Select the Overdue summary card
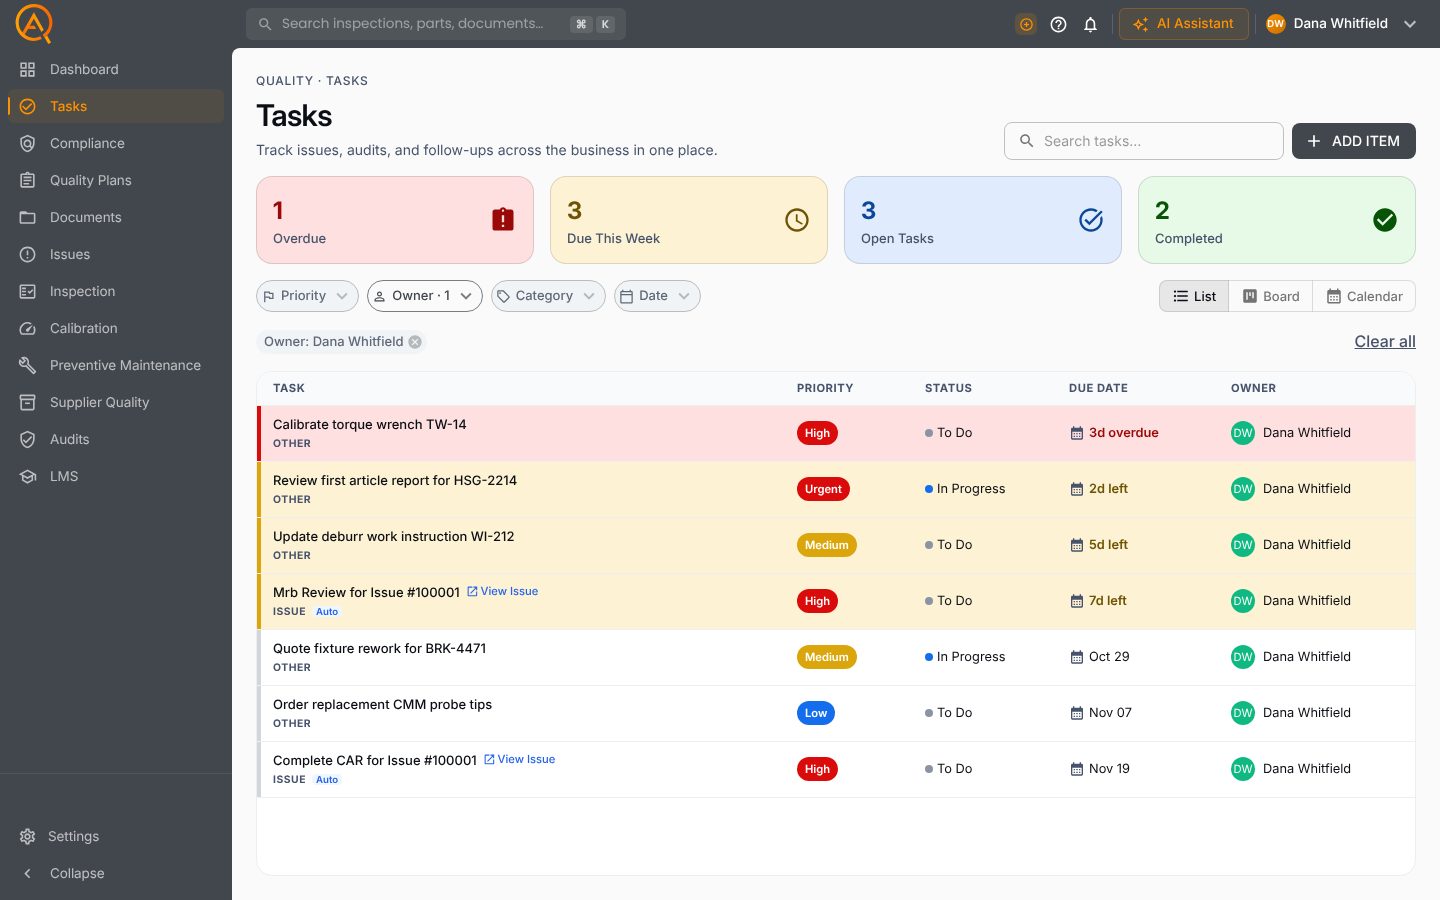The image size is (1440, 900). 395,220
